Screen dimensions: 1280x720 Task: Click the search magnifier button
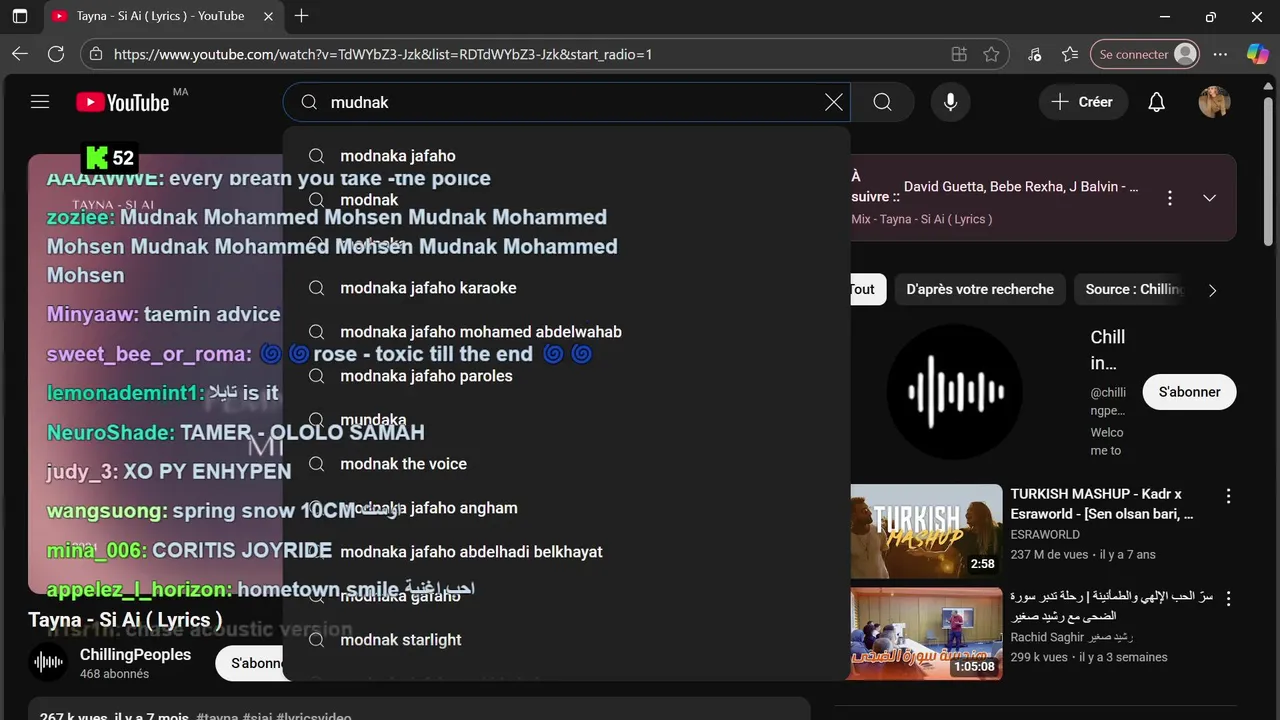882,102
